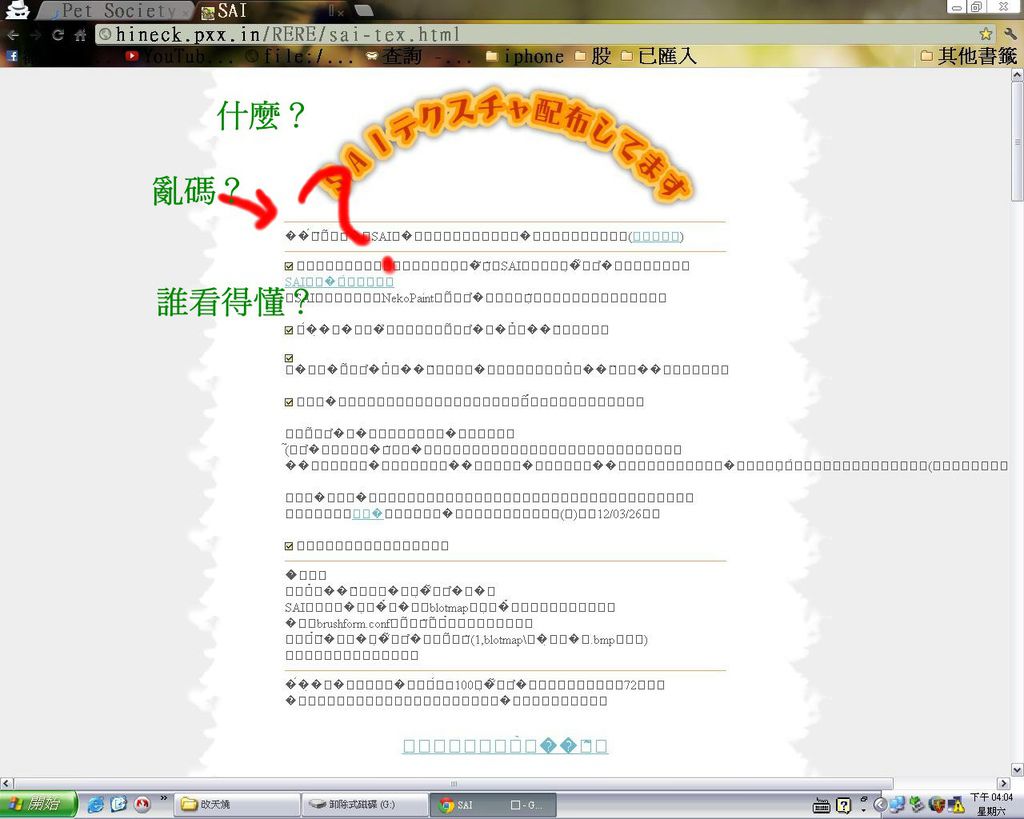Click the NekoPaint text line
The image size is (1024, 819).
(x=475, y=298)
